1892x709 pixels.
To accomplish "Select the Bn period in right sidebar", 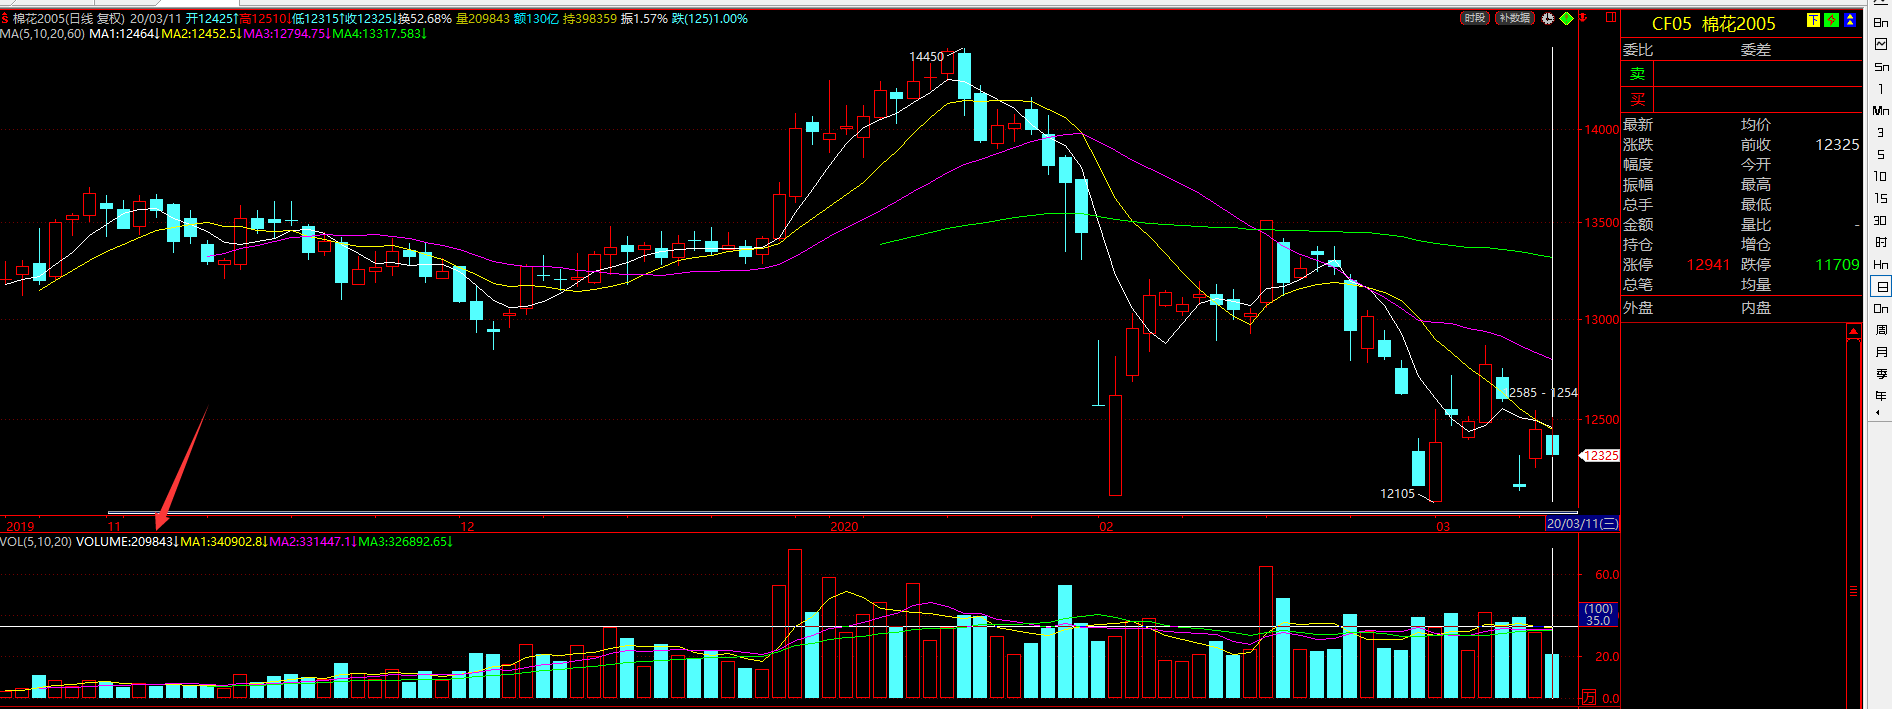I will pyautogui.click(x=1881, y=22).
